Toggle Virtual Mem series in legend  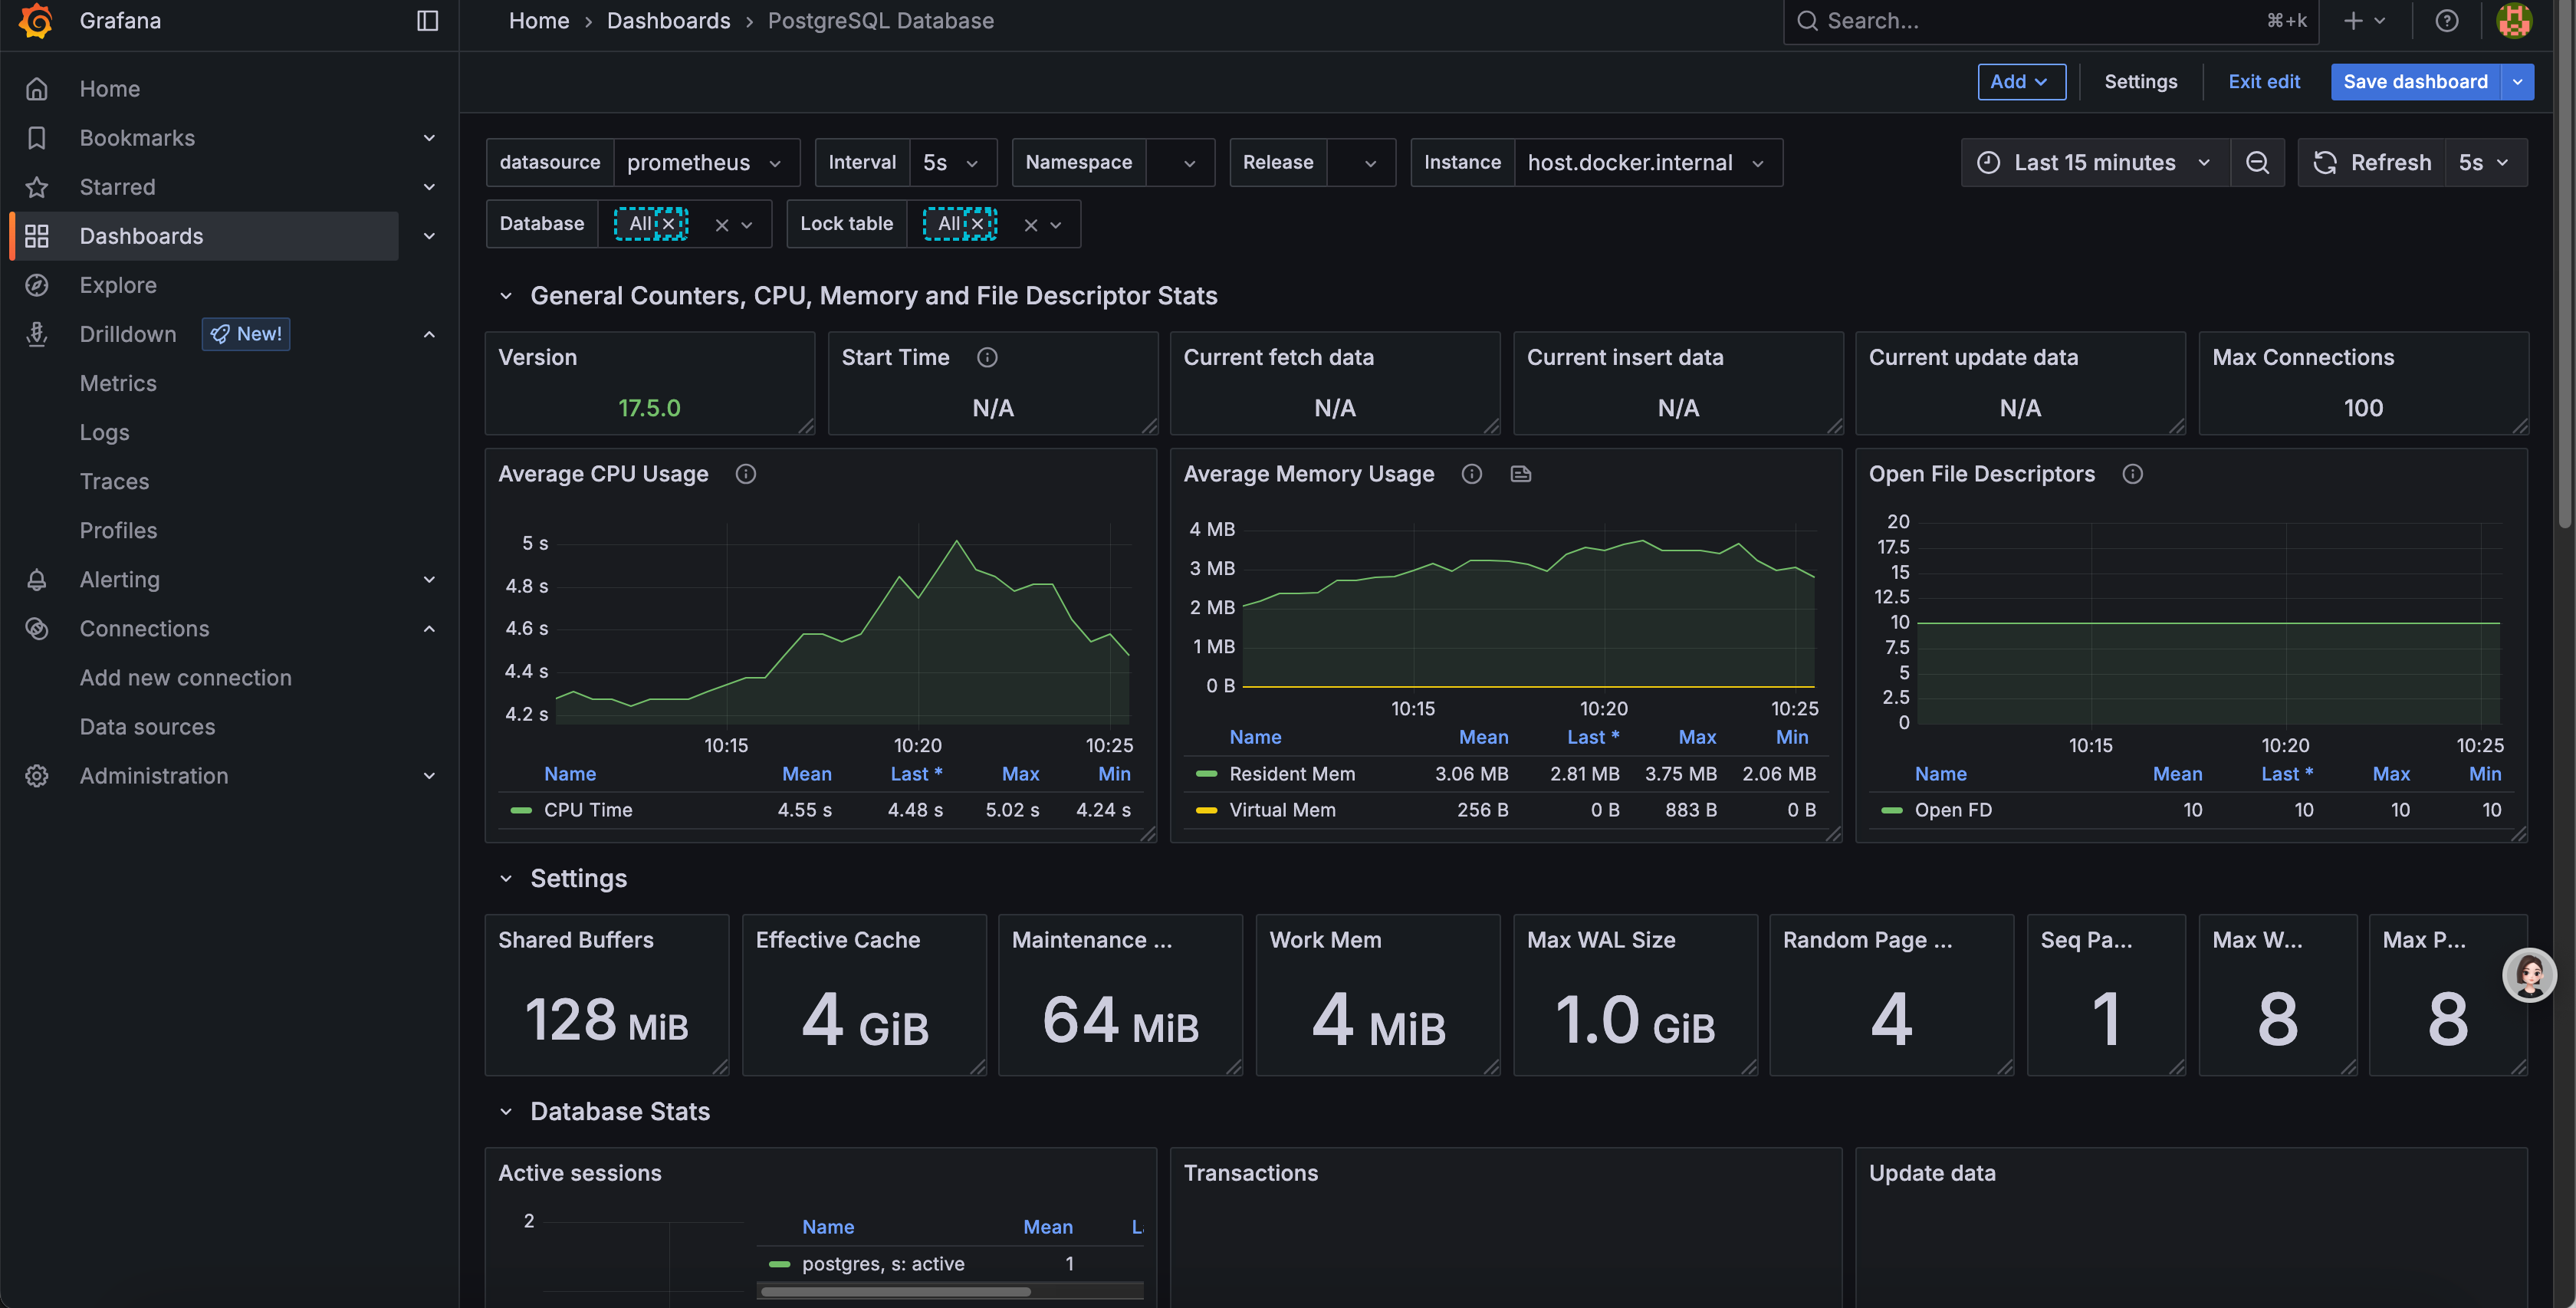coord(1281,810)
